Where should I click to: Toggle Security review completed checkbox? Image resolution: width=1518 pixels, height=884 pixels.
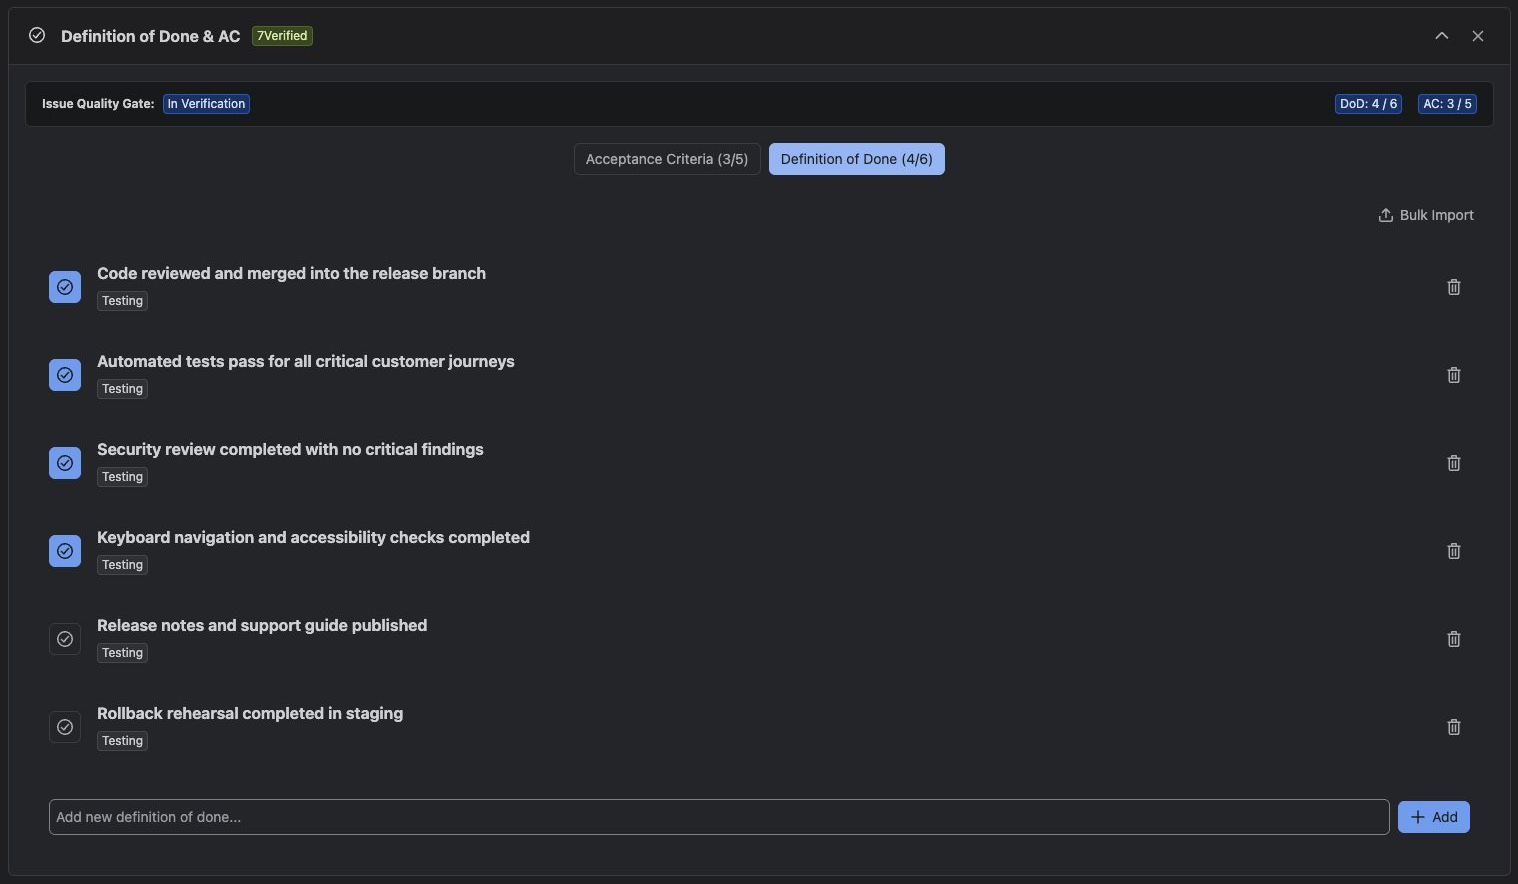point(65,463)
